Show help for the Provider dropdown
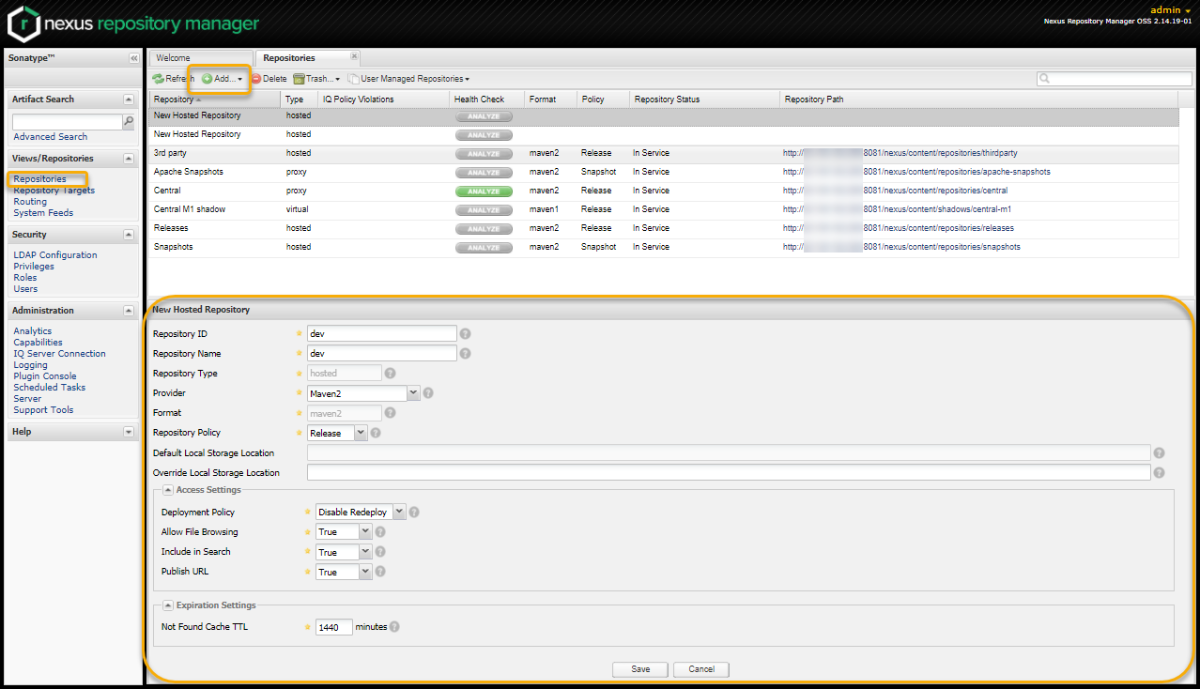Viewport: 1200px width, 689px height. (x=428, y=393)
